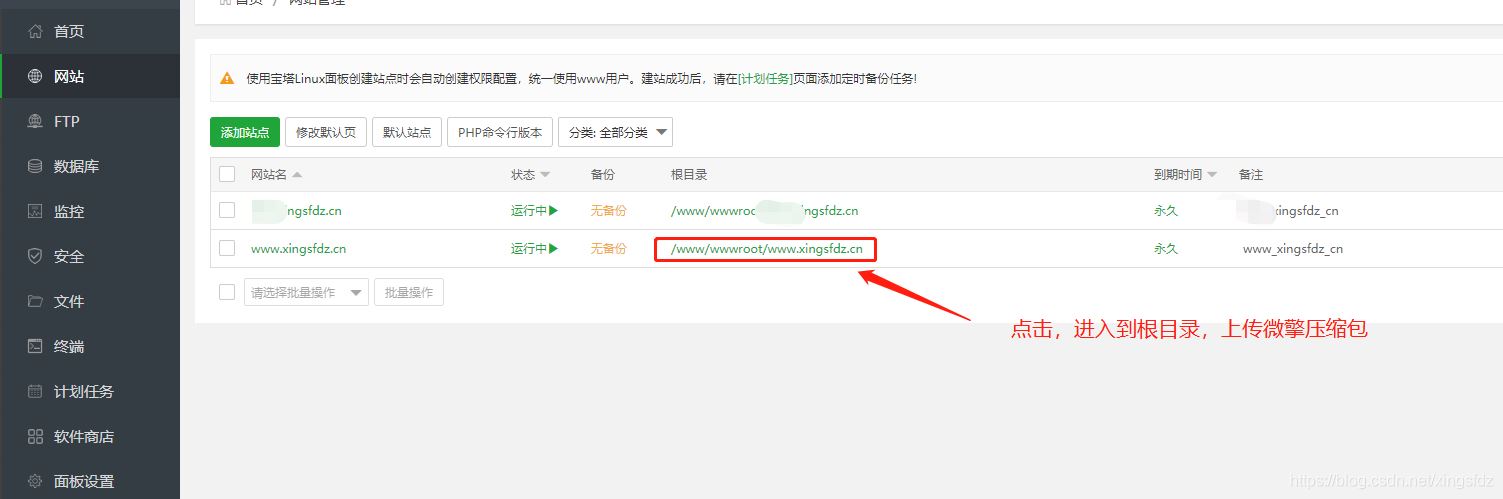Expand the 请选择批量操作 dropdown
Image resolution: width=1503 pixels, height=499 pixels.
(306, 293)
